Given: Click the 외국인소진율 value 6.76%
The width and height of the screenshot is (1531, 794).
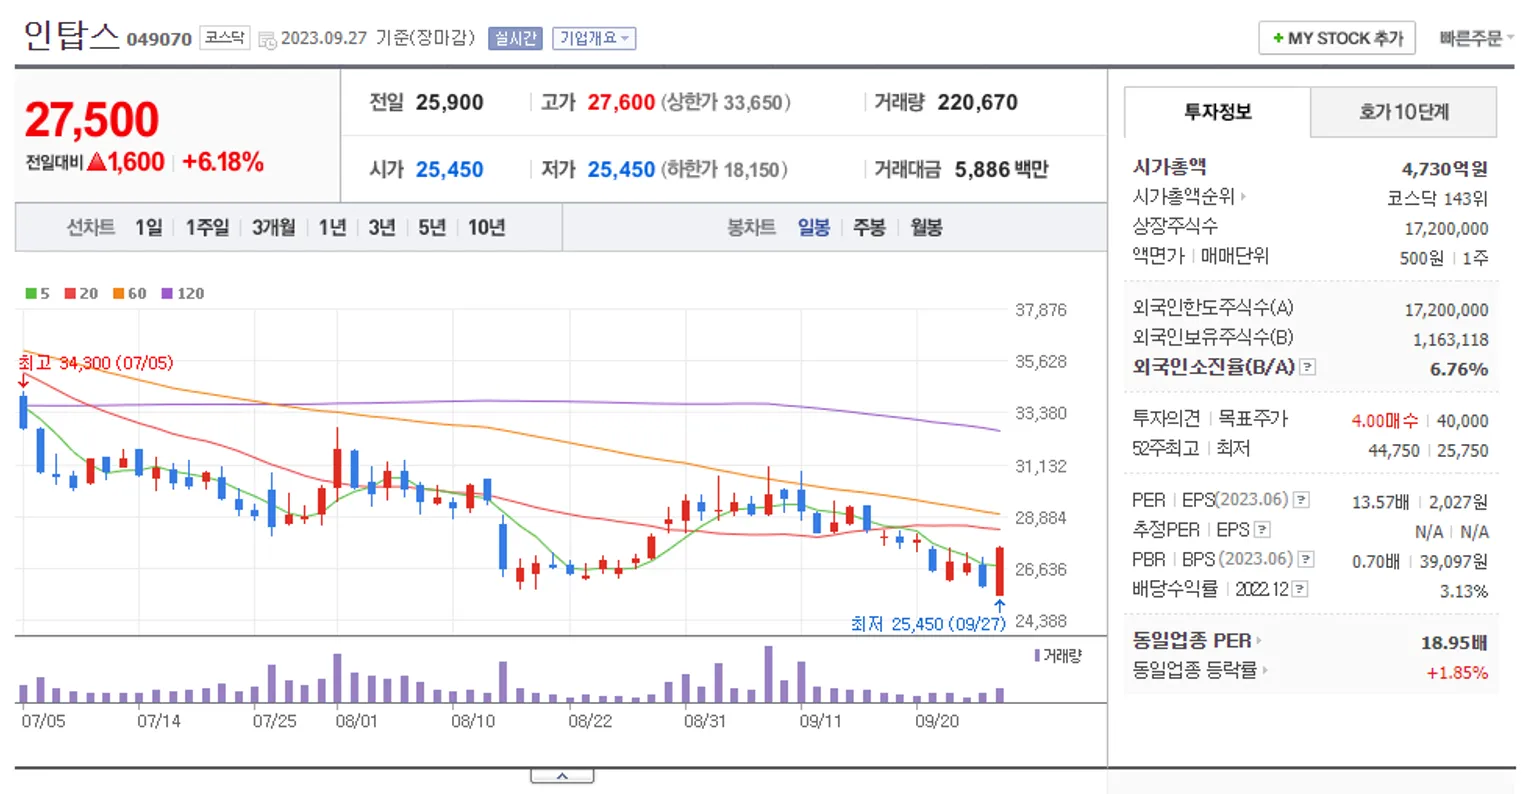Looking at the screenshot, I should click(x=1458, y=369).
